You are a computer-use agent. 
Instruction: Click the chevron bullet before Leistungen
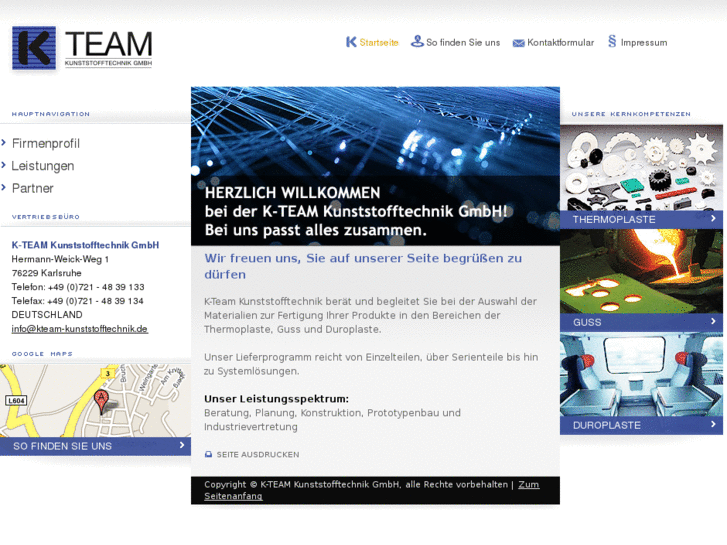[x=4, y=165]
